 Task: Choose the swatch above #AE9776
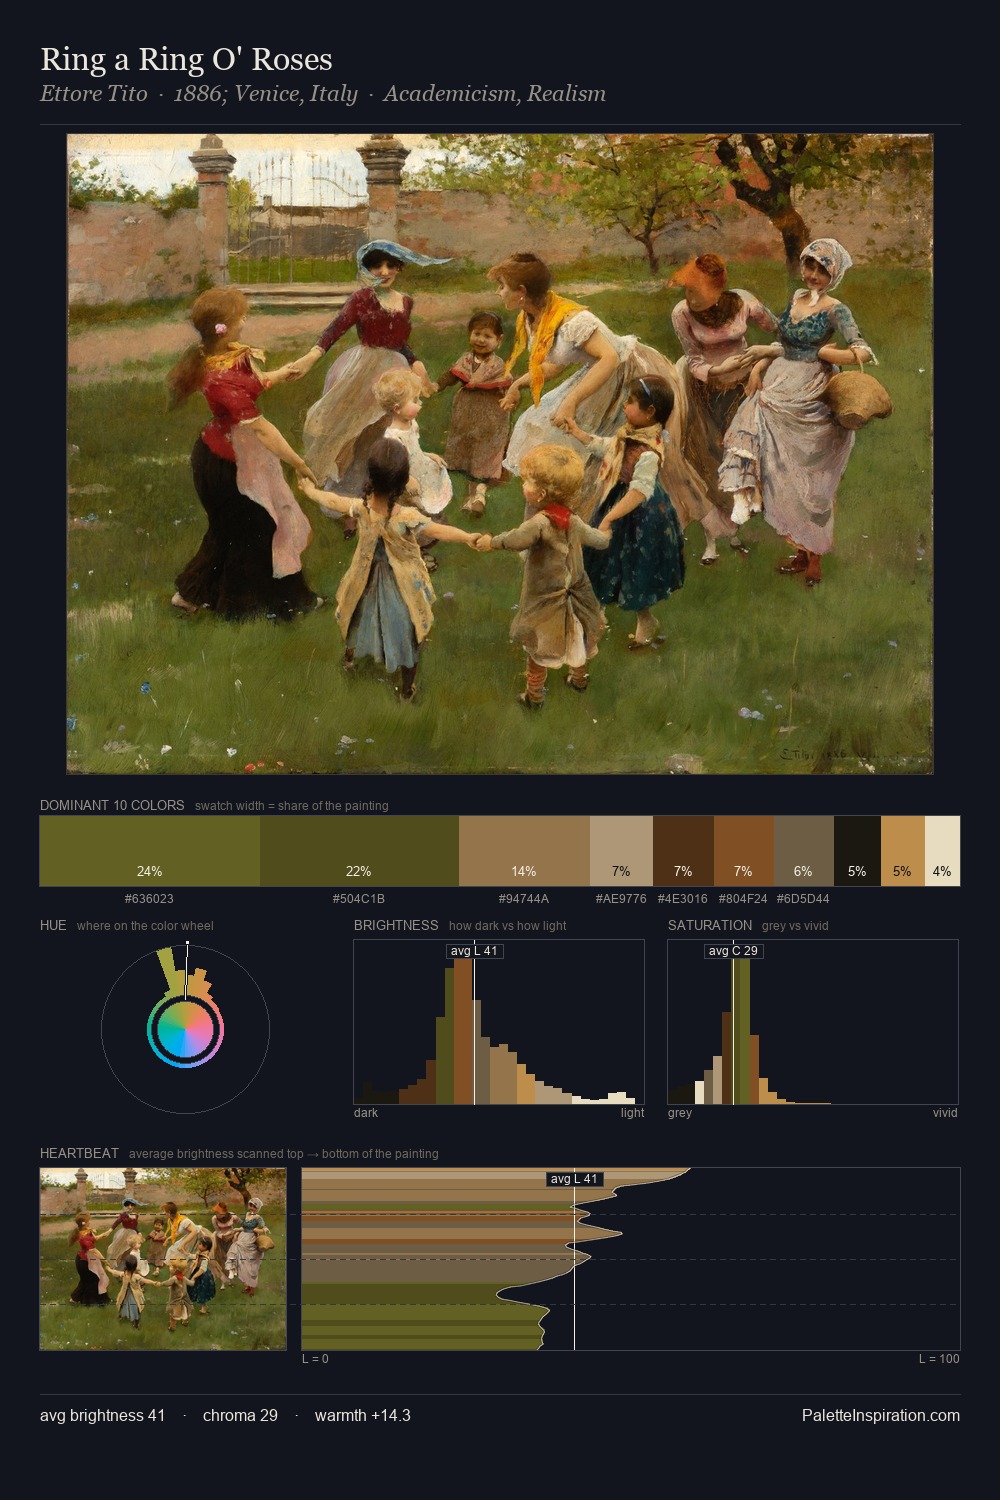pos(621,851)
